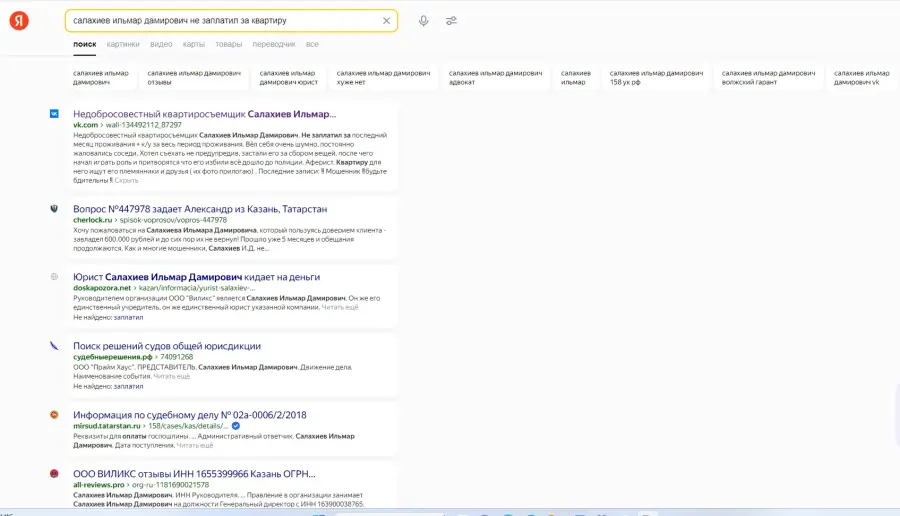
Task: Start voice search with microphone icon
Action: (423, 21)
